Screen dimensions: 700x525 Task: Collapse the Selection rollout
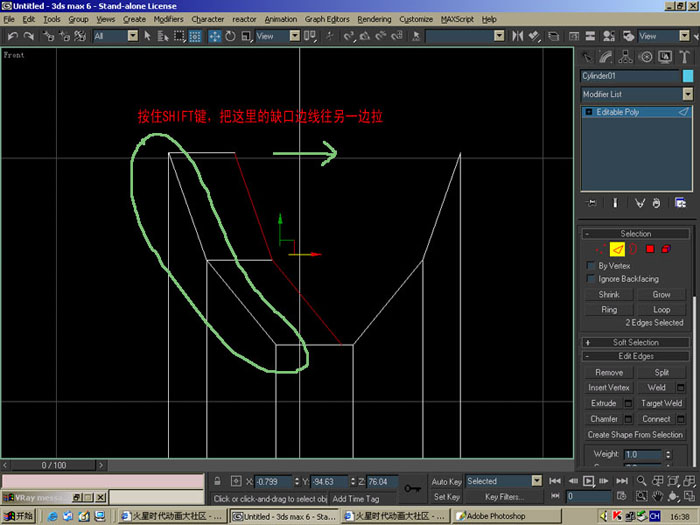tap(636, 234)
